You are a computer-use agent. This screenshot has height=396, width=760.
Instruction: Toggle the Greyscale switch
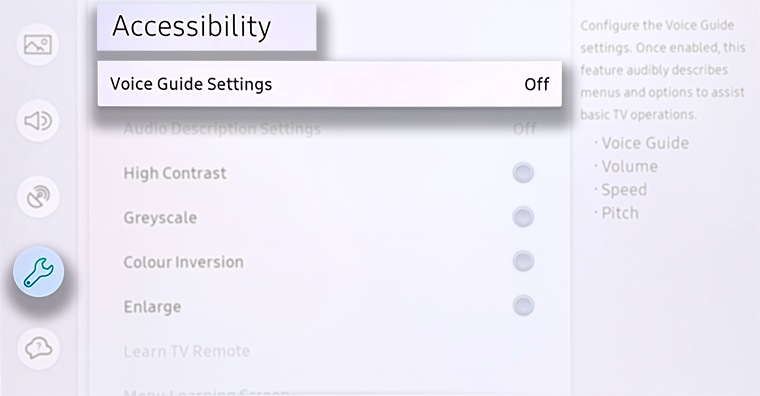click(x=523, y=217)
